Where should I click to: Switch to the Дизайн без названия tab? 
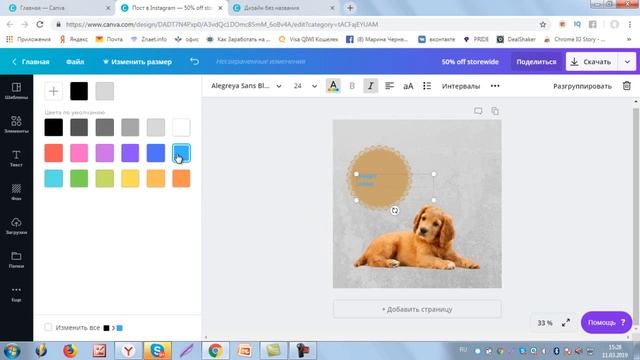(x=283, y=8)
